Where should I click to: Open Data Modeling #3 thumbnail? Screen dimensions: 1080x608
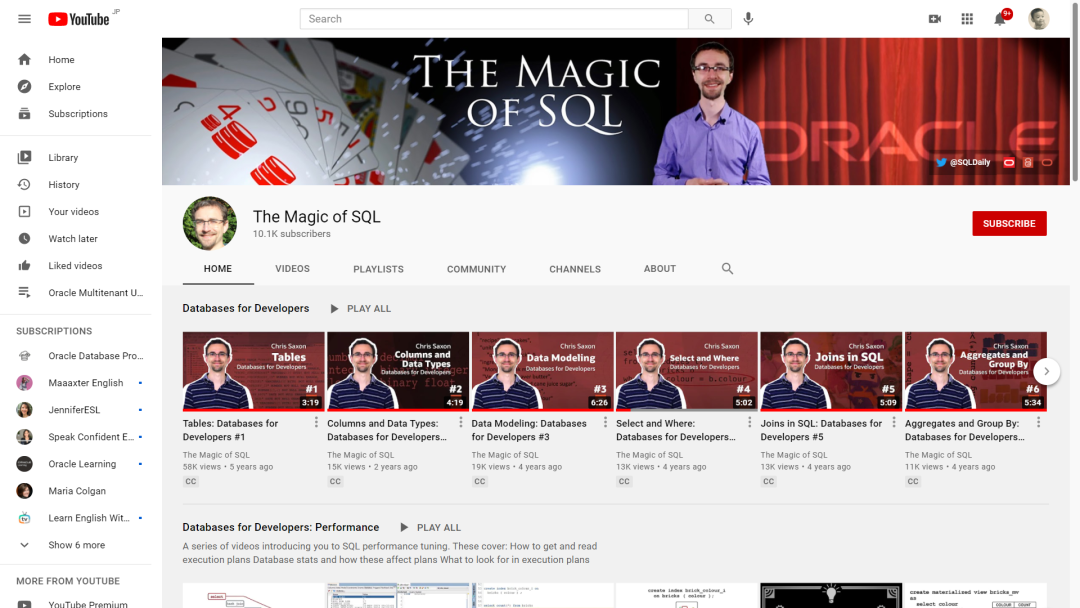point(542,371)
